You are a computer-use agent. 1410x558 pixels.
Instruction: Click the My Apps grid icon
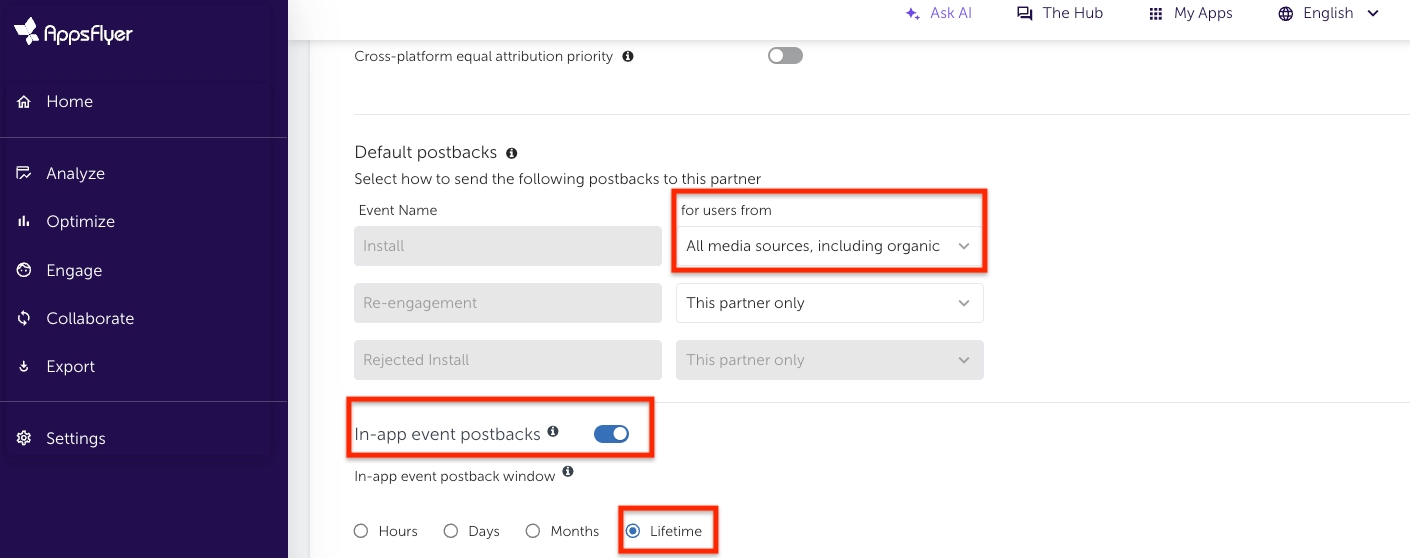(1156, 14)
